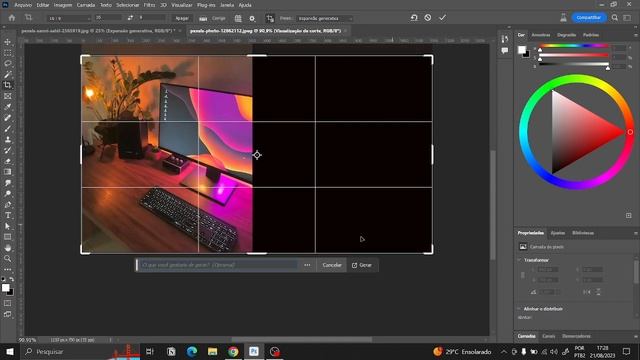This screenshot has width=640, height=360.
Task: Click the Gerar button
Action: 362,265
